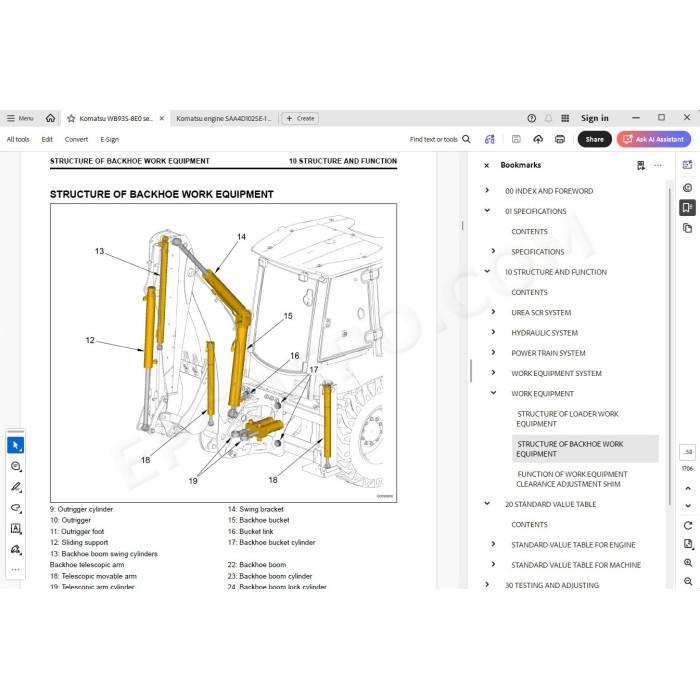Open FUNCTION OF WORK EQUIPMENT CLEARANCE ADJUSTMENT SHIM
The image size is (700, 700).
572,479
